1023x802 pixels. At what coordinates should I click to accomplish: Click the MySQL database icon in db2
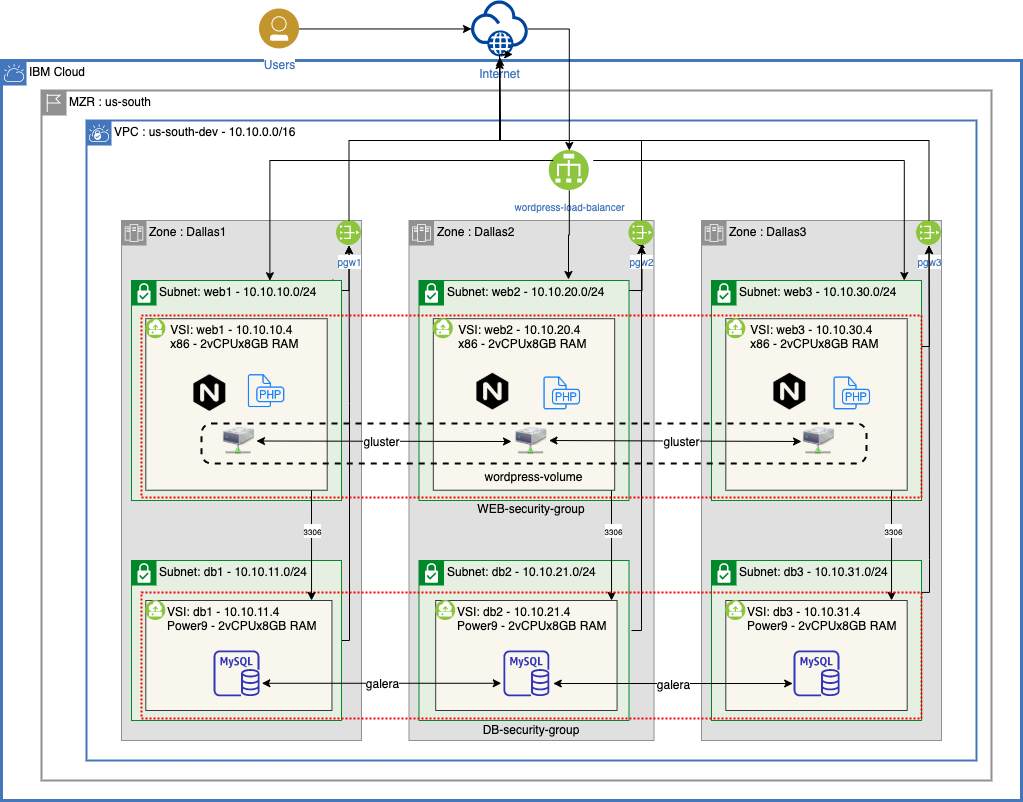pyautogui.click(x=527, y=673)
